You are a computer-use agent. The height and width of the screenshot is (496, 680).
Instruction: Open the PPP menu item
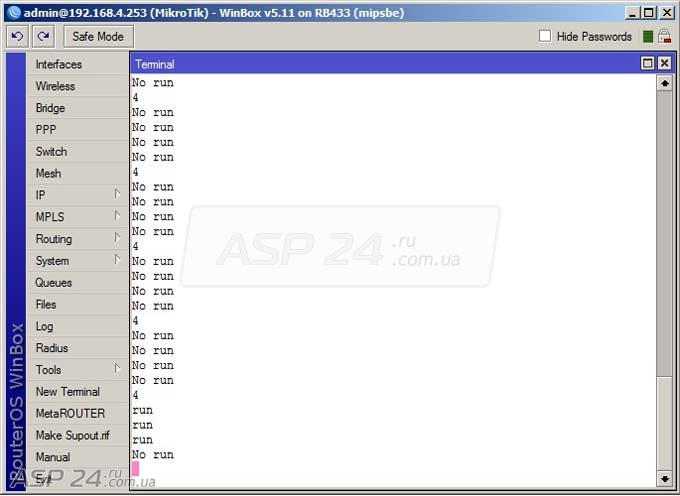point(78,130)
